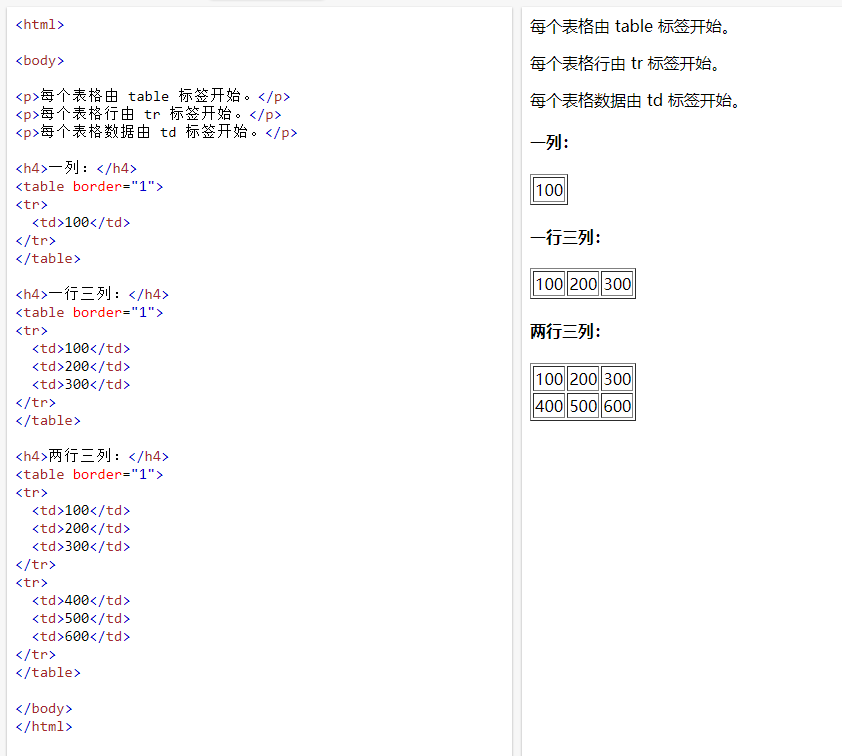Click cell 600 in the 两行三列 table

pyautogui.click(x=616, y=406)
